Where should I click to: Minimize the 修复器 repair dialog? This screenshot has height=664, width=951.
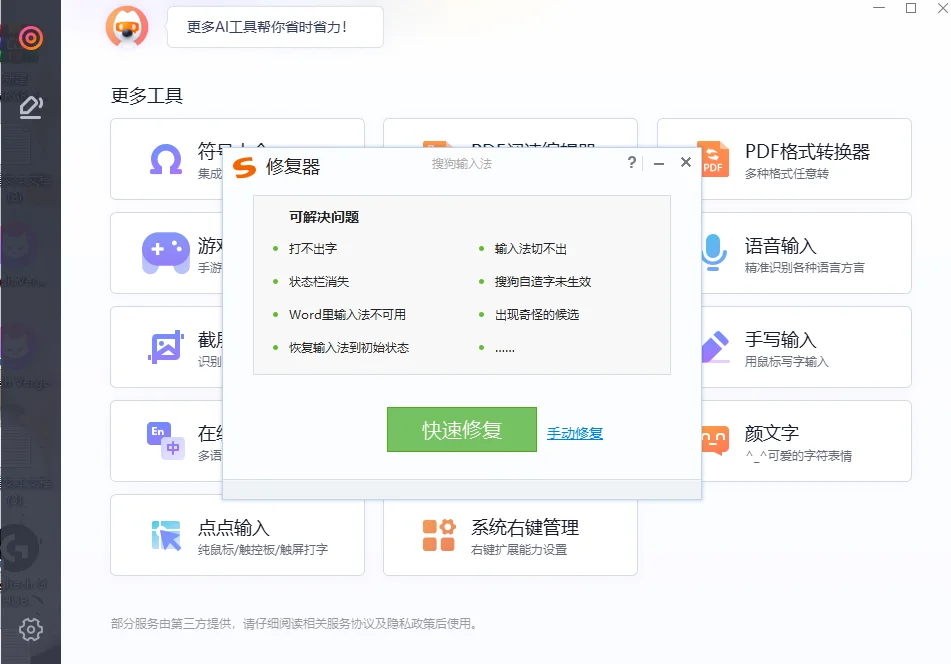(x=657, y=162)
